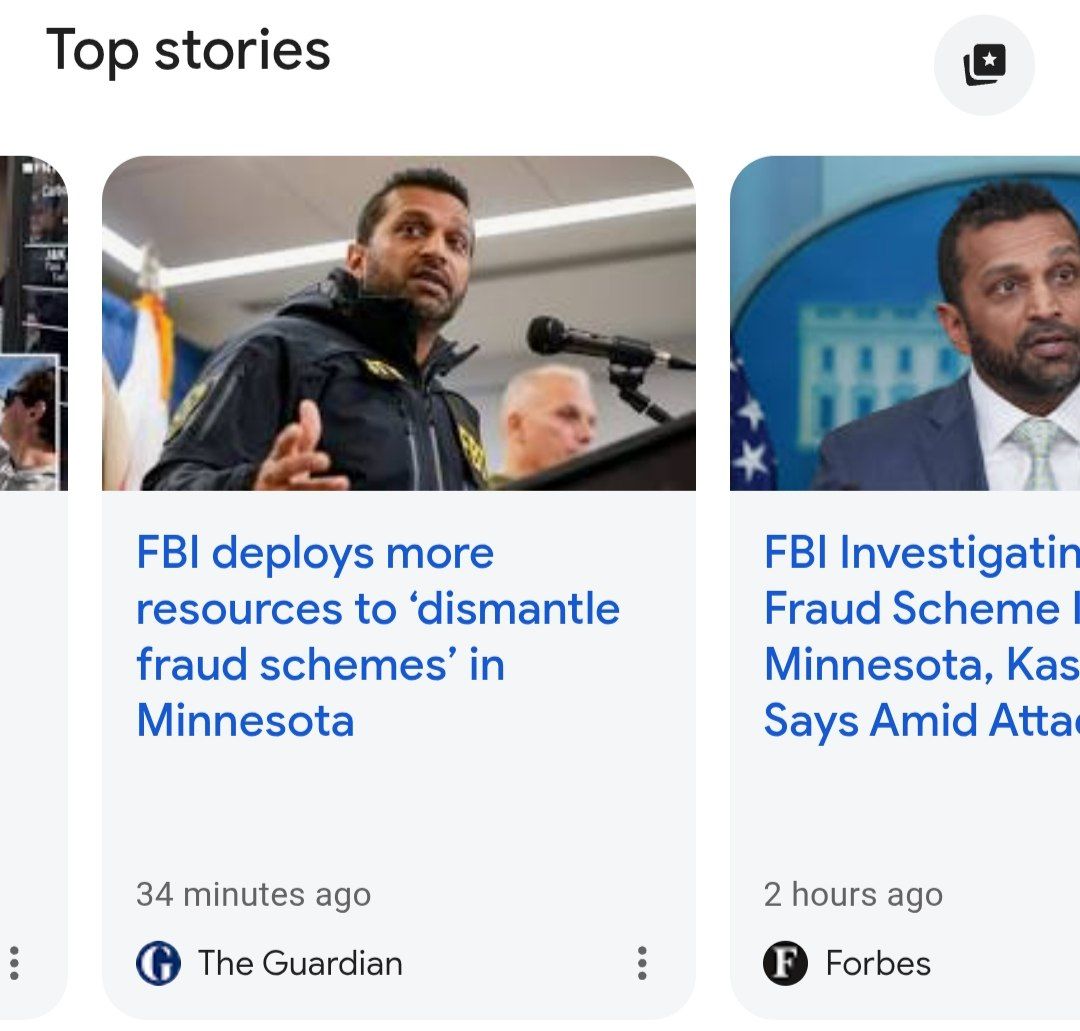Image resolution: width=1080 pixels, height=1031 pixels.
Task: Click the '2 hours ago' timestamp
Action: [852, 894]
